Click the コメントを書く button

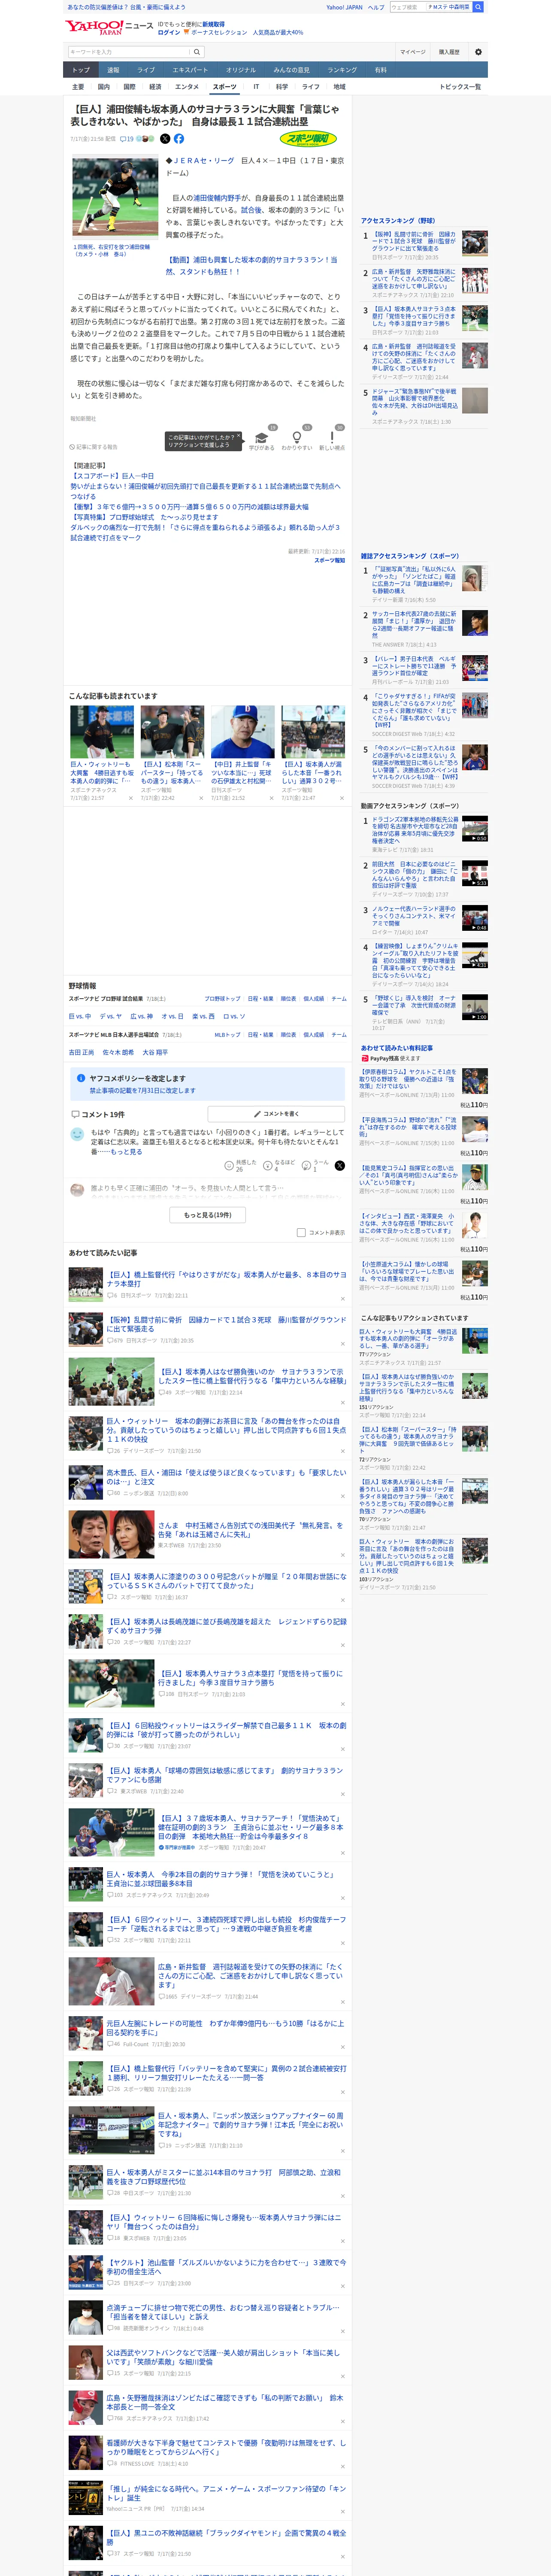pyautogui.click(x=276, y=1114)
